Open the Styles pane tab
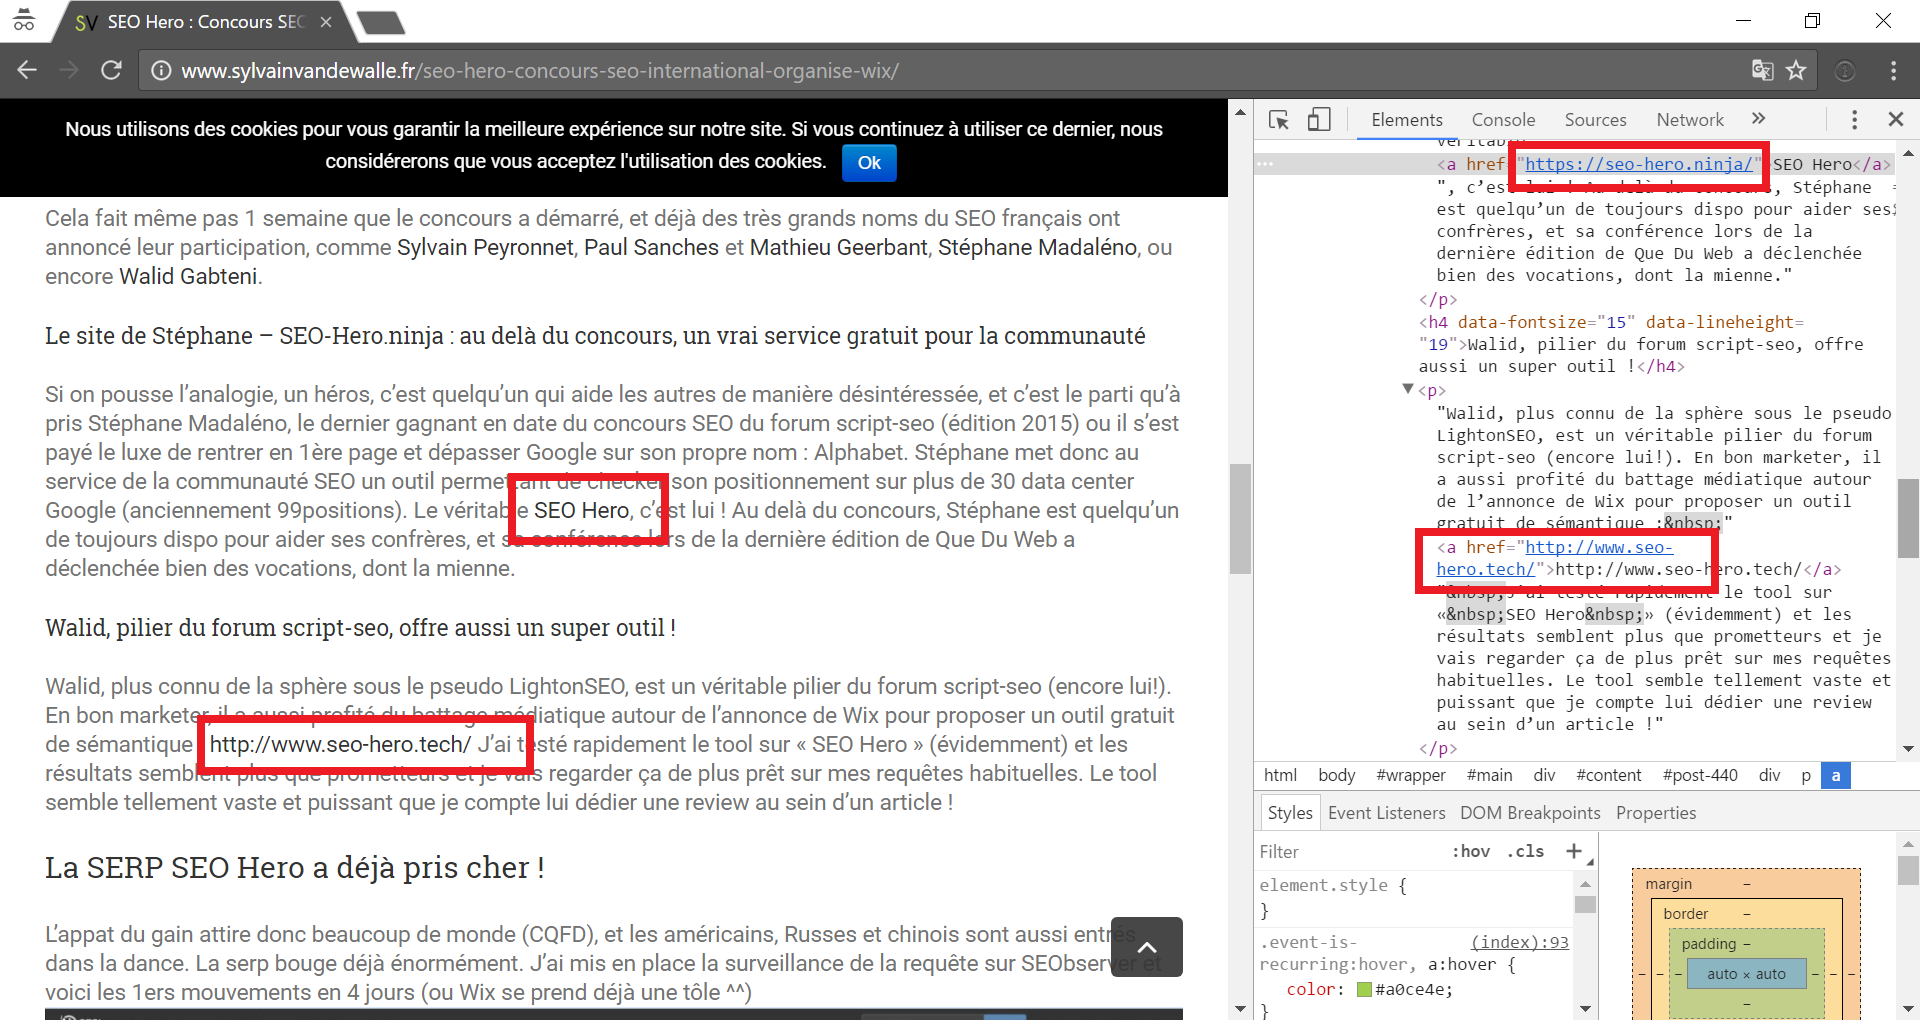The height and width of the screenshot is (1020, 1920). [x=1289, y=813]
